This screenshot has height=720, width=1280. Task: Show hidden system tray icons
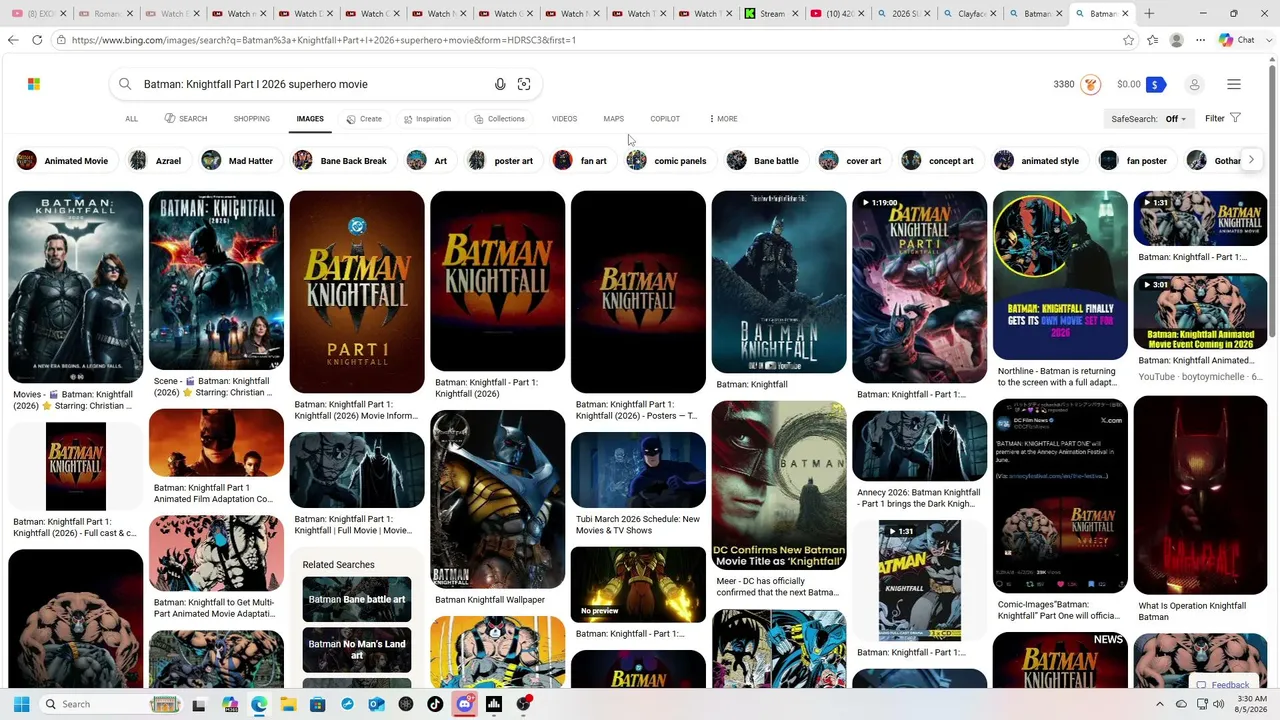1160,704
